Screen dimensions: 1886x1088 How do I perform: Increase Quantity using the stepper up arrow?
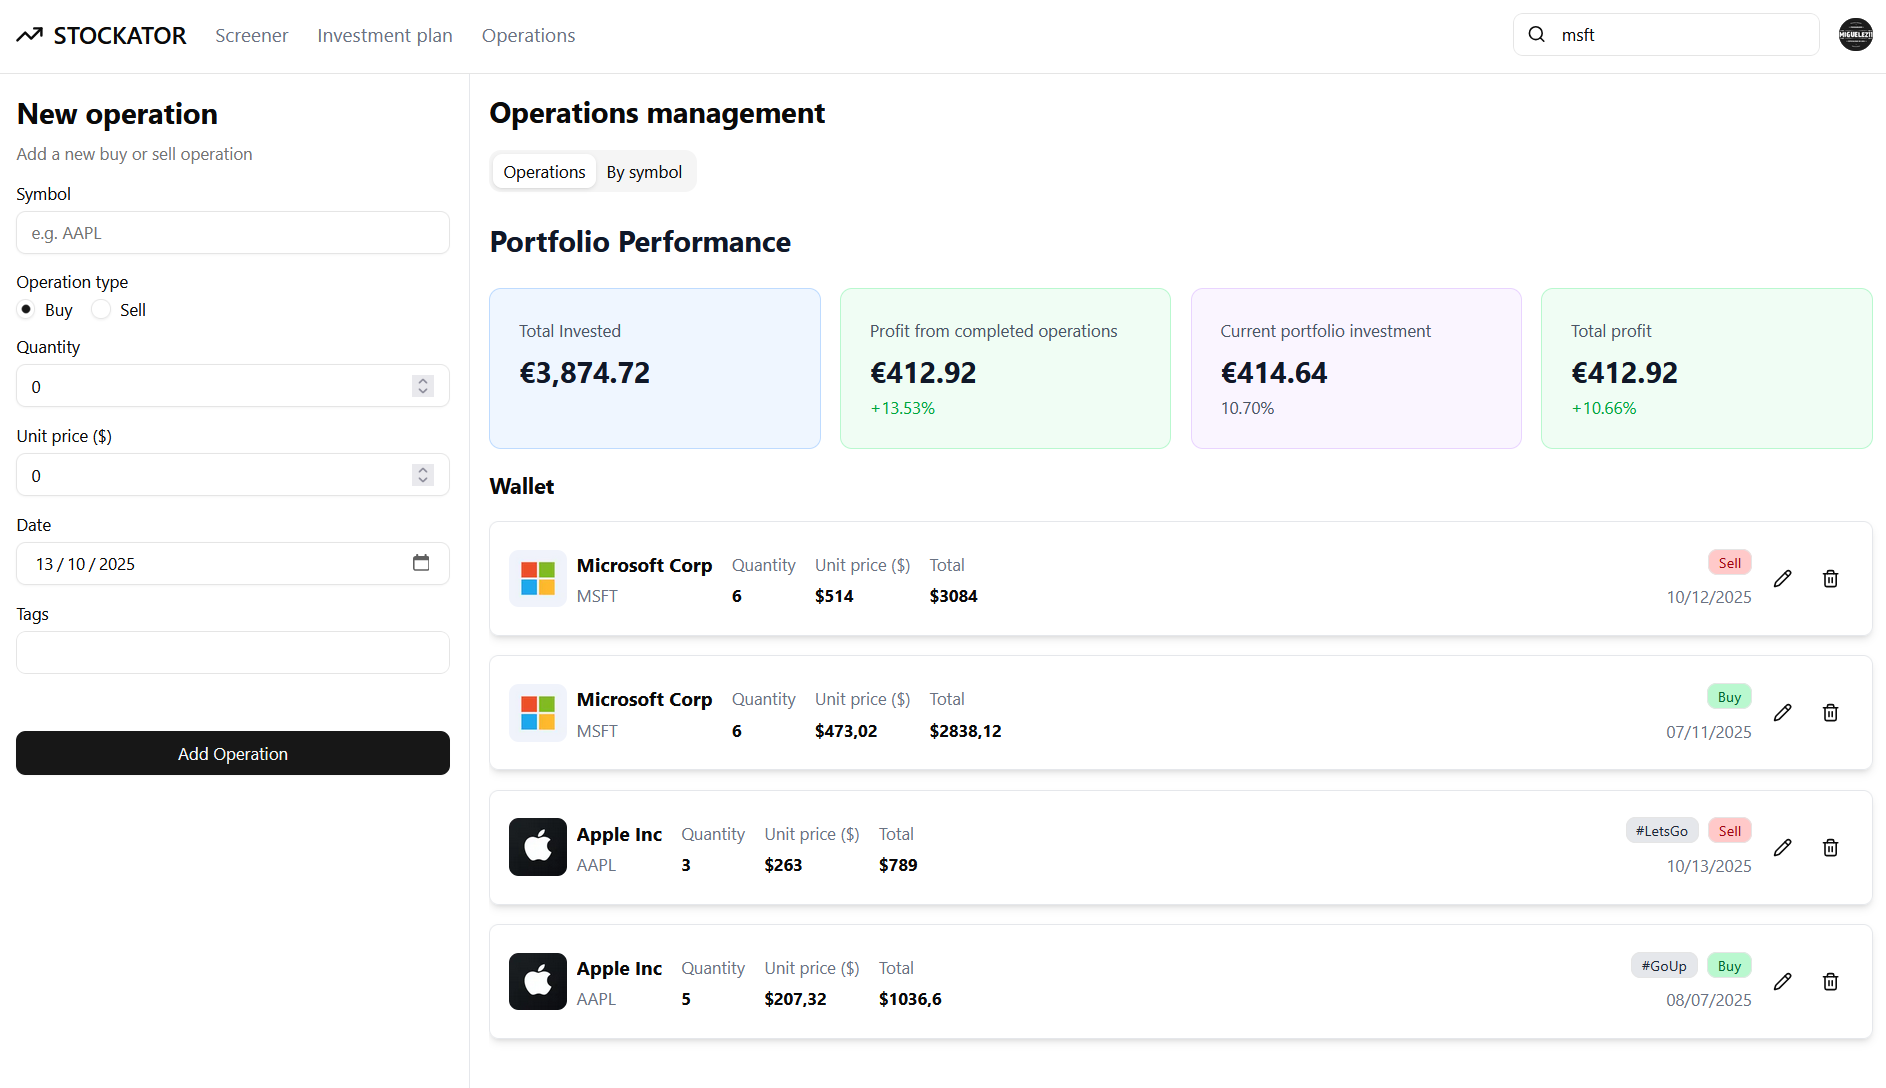(422, 380)
